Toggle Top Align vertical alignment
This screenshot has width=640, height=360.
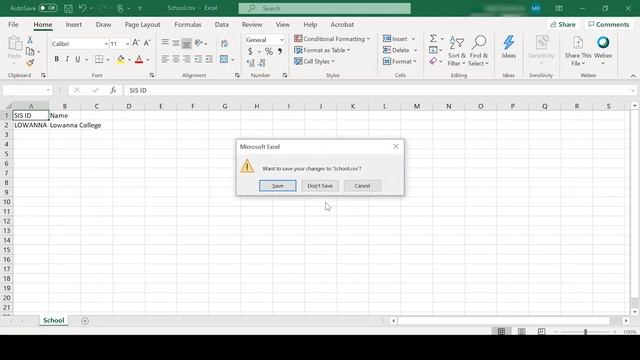coord(165,43)
